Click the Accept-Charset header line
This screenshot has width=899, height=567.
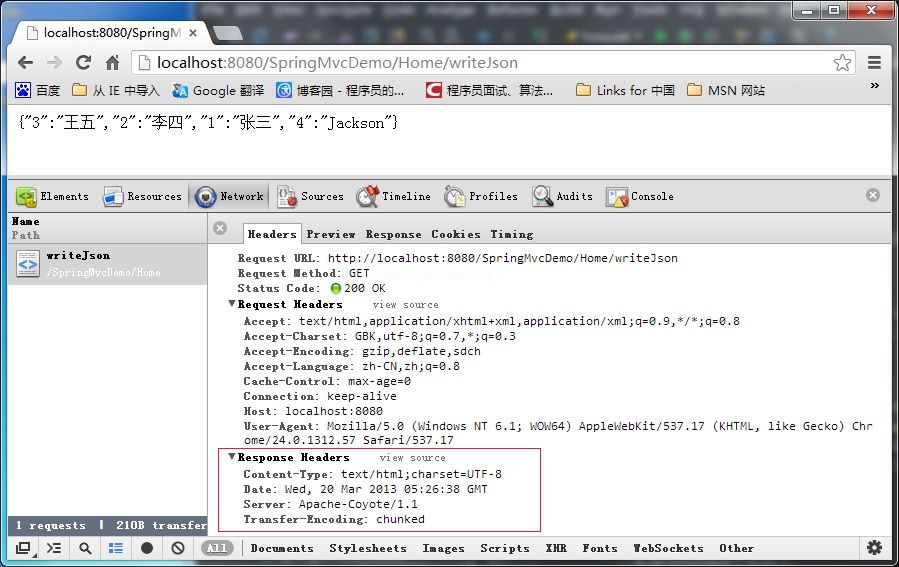pyautogui.click(x=380, y=336)
